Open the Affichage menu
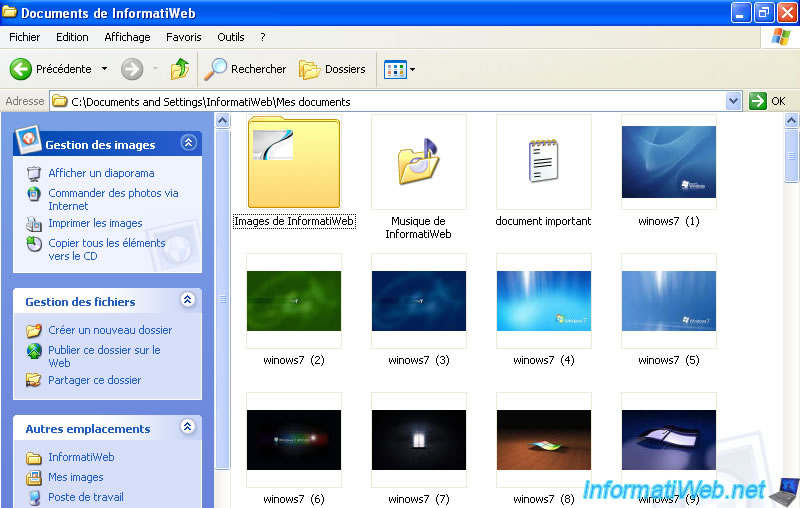This screenshot has height=508, width=800. 127,37
